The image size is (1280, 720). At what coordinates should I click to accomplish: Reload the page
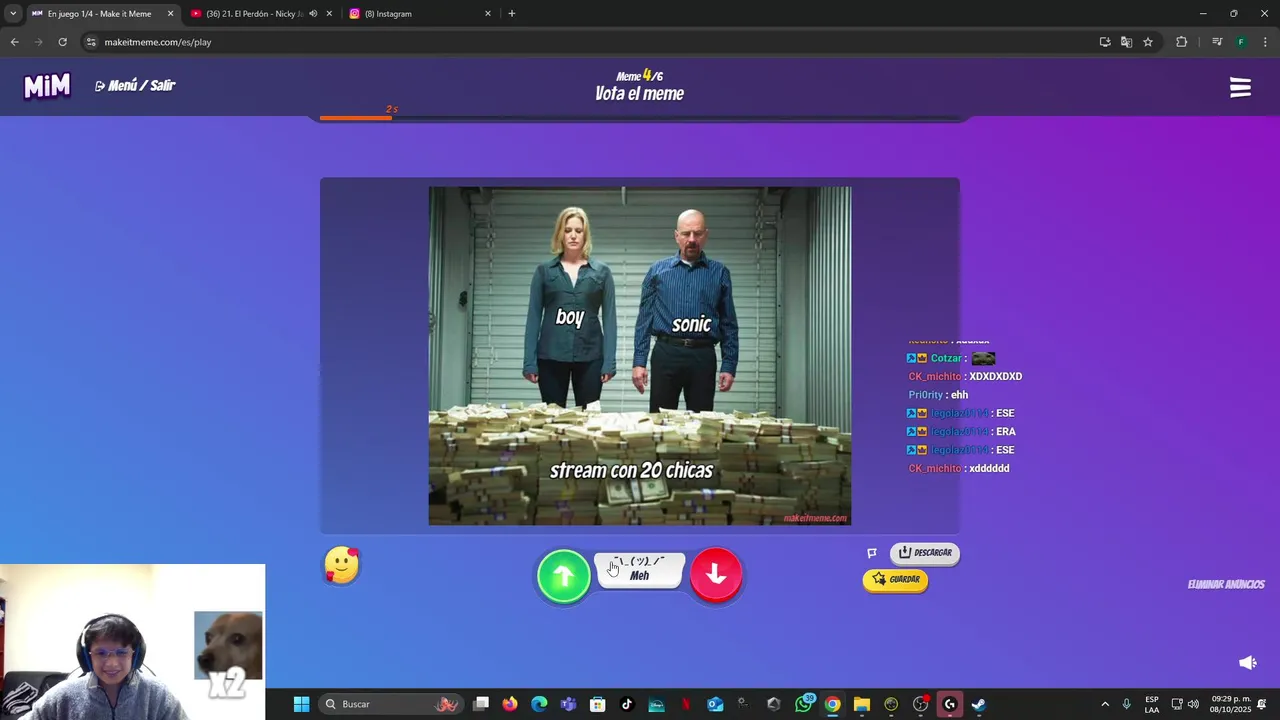[x=62, y=42]
